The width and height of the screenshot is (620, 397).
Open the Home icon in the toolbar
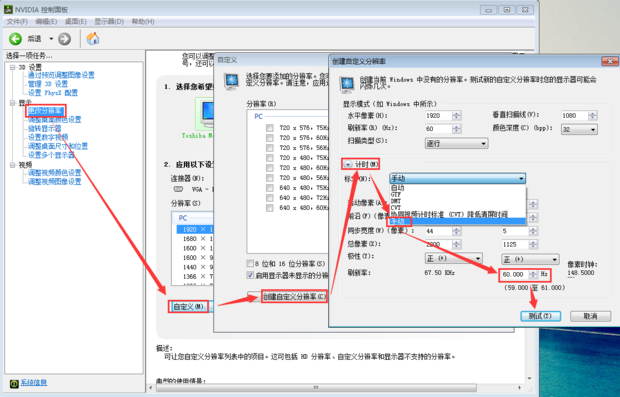click(93, 38)
